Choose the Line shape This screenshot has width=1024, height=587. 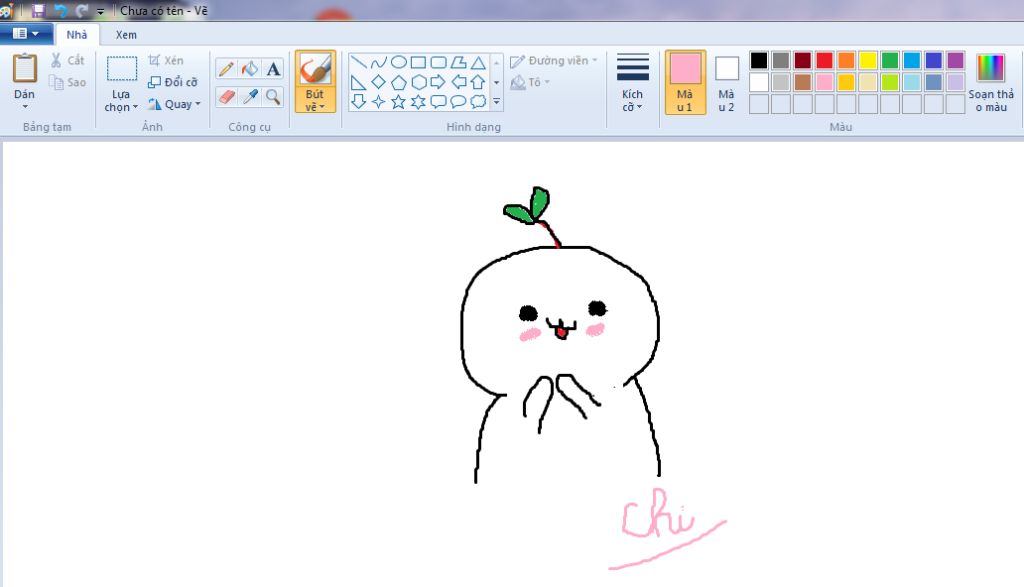click(359, 63)
